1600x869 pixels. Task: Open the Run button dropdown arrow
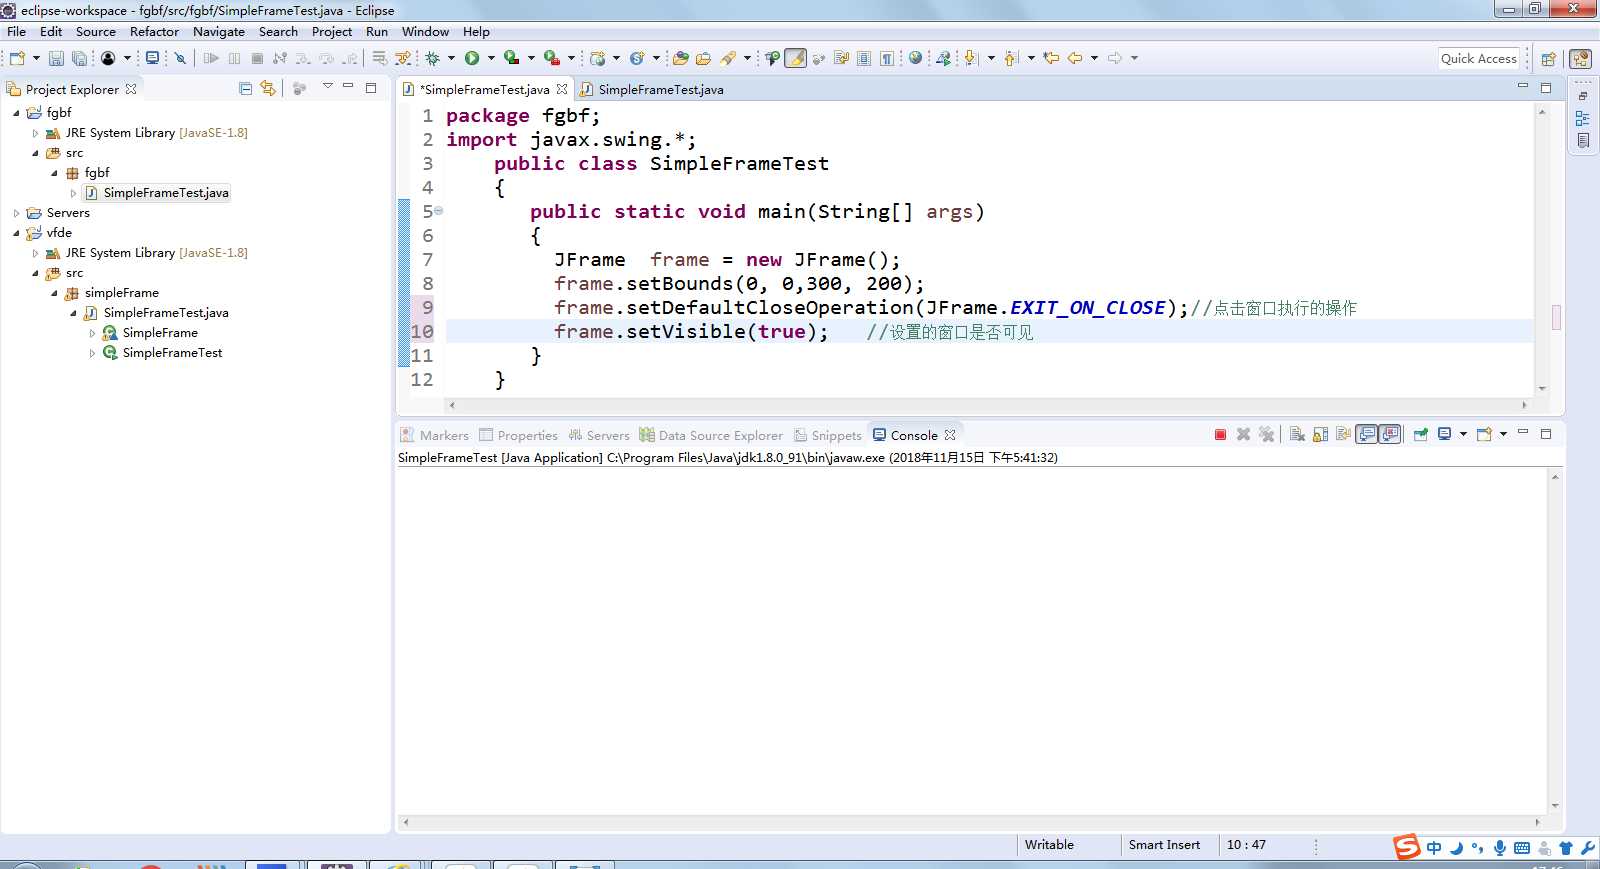[x=491, y=58]
